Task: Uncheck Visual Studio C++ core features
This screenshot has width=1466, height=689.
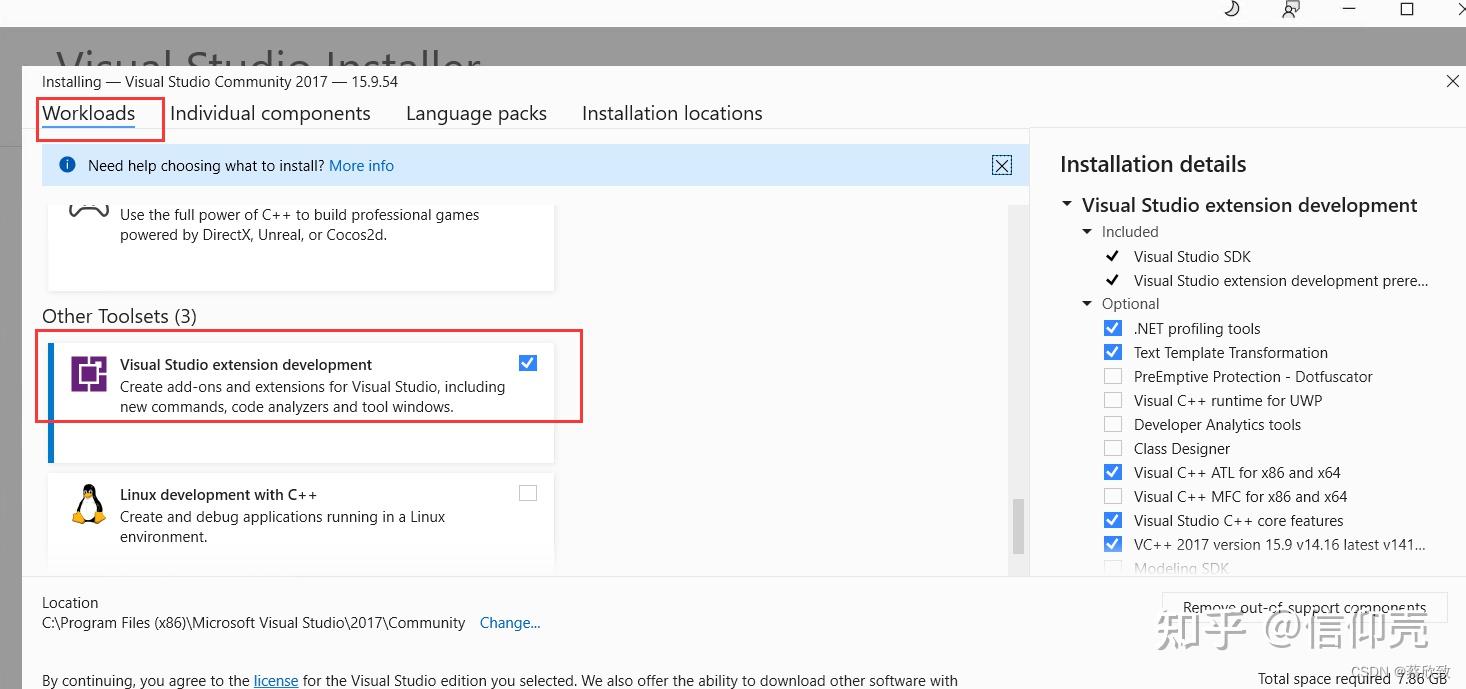Action: tap(1112, 520)
